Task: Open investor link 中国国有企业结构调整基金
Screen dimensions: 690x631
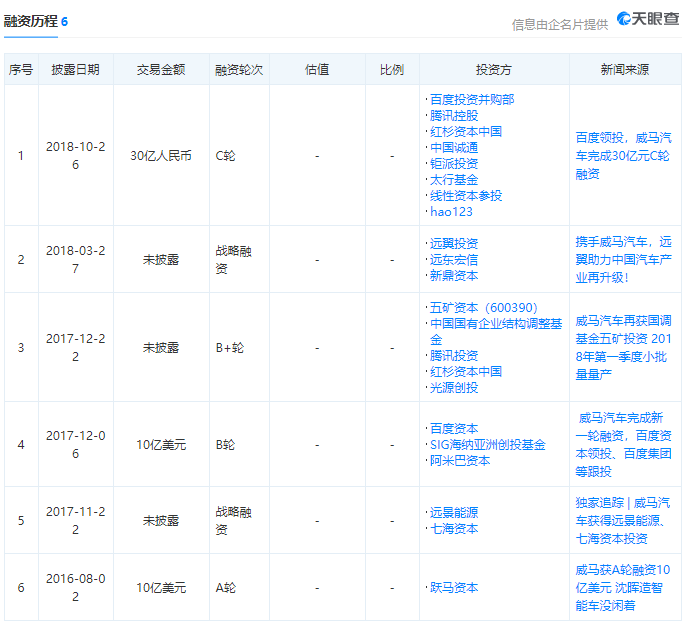Action: (x=496, y=331)
